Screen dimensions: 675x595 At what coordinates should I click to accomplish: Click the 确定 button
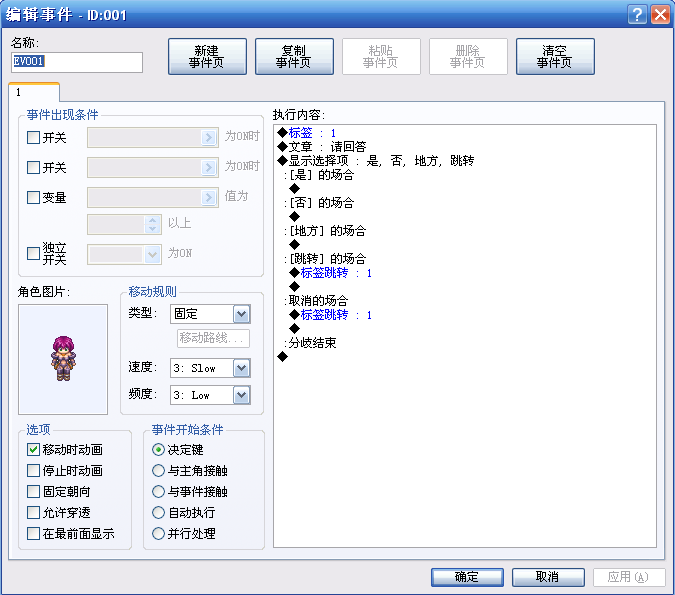(x=467, y=577)
